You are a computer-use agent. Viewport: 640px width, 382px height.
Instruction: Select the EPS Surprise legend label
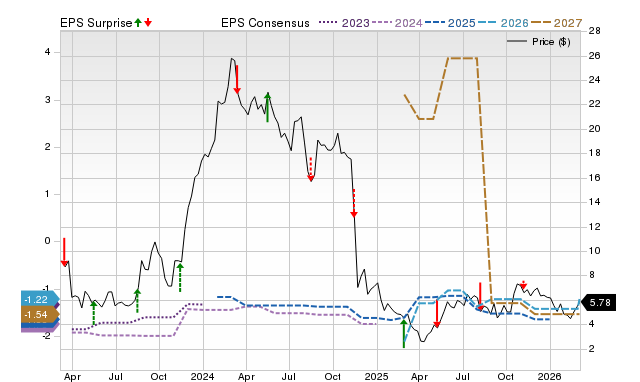point(96,23)
